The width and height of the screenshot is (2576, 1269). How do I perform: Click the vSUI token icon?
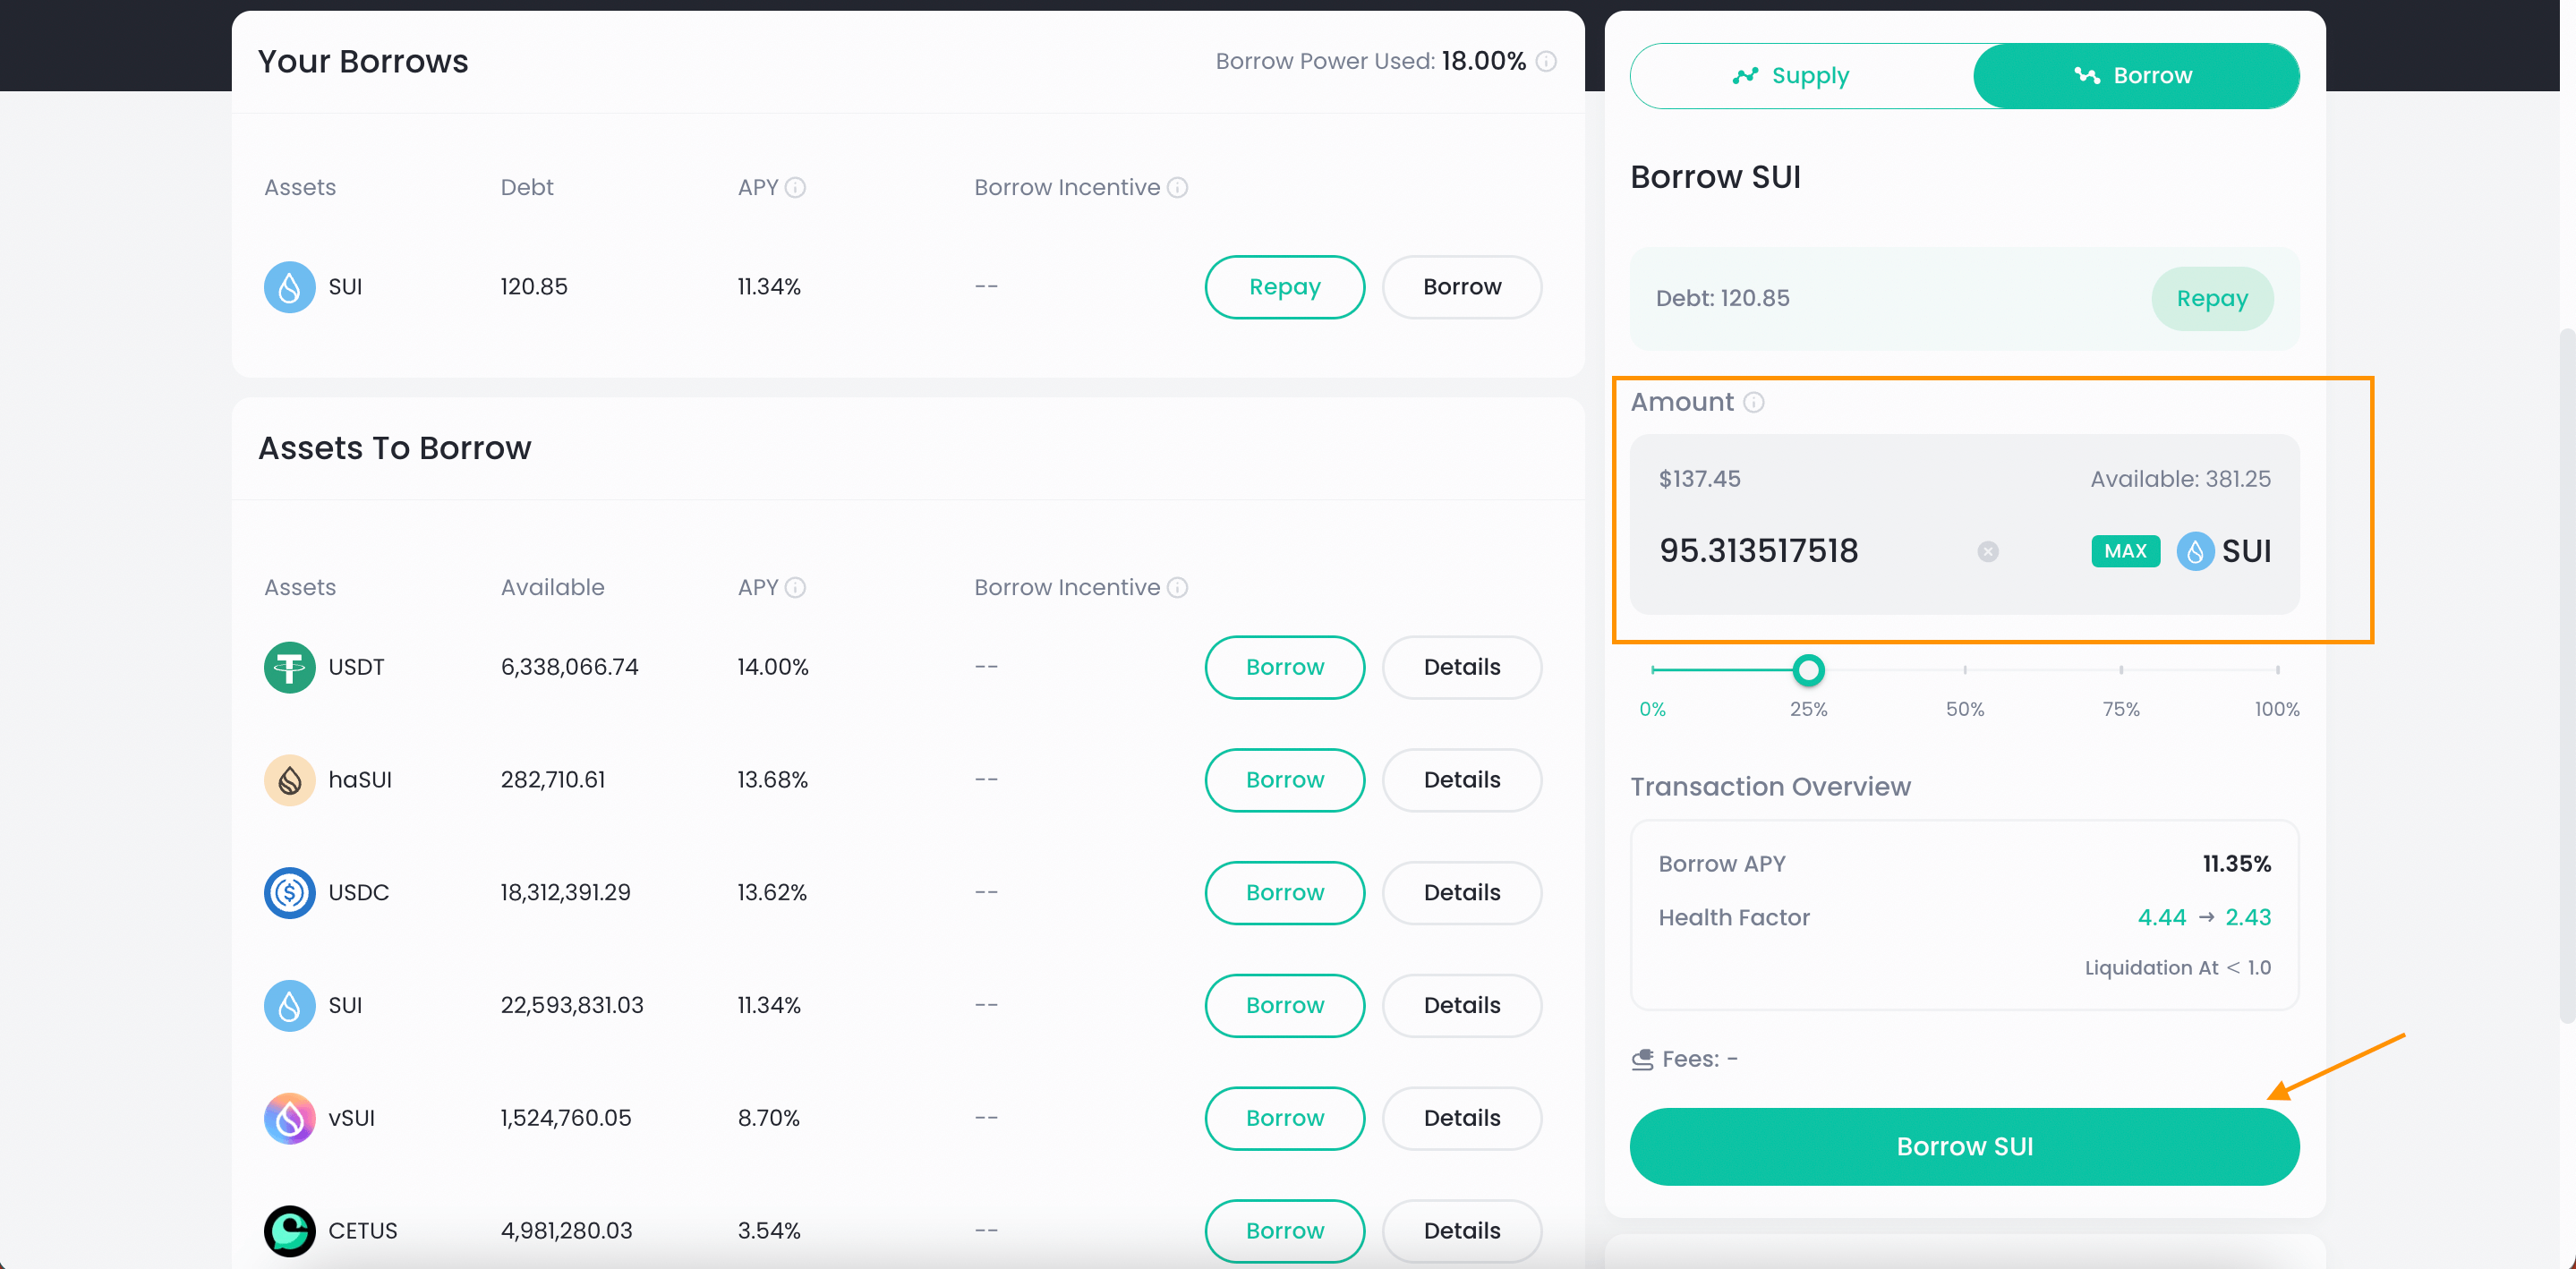289,1118
